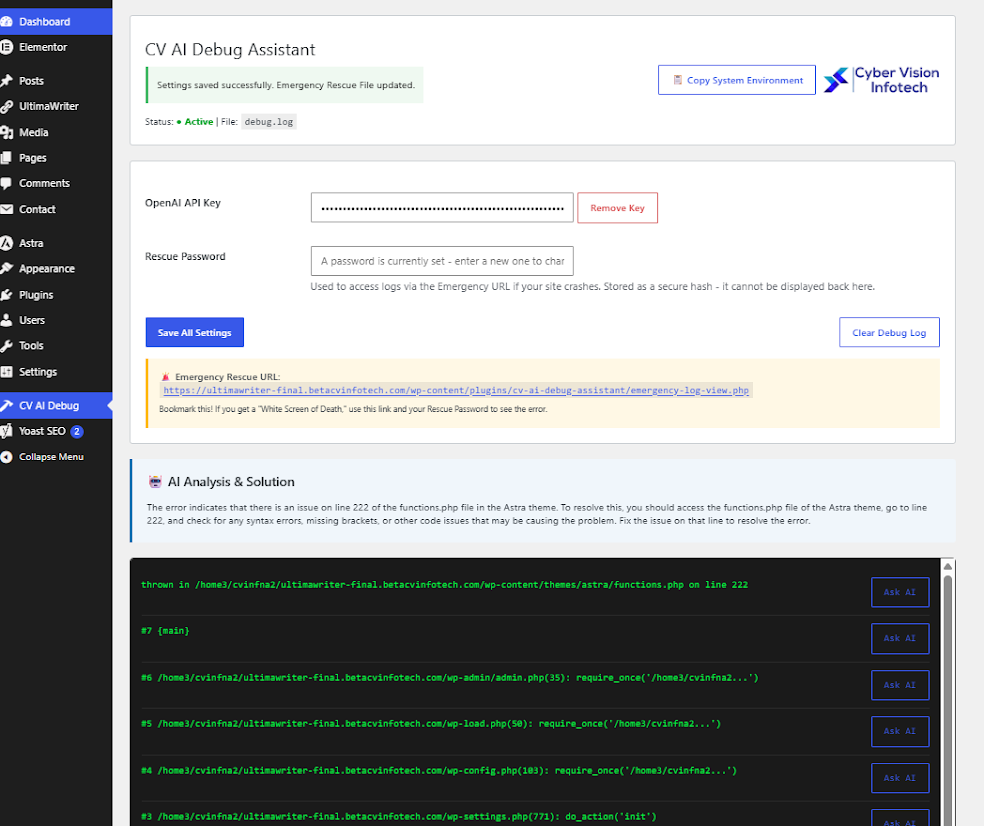The height and width of the screenshot is (826, 984).
Task: Click the Posts pin icon
Action: coord(6,81)
